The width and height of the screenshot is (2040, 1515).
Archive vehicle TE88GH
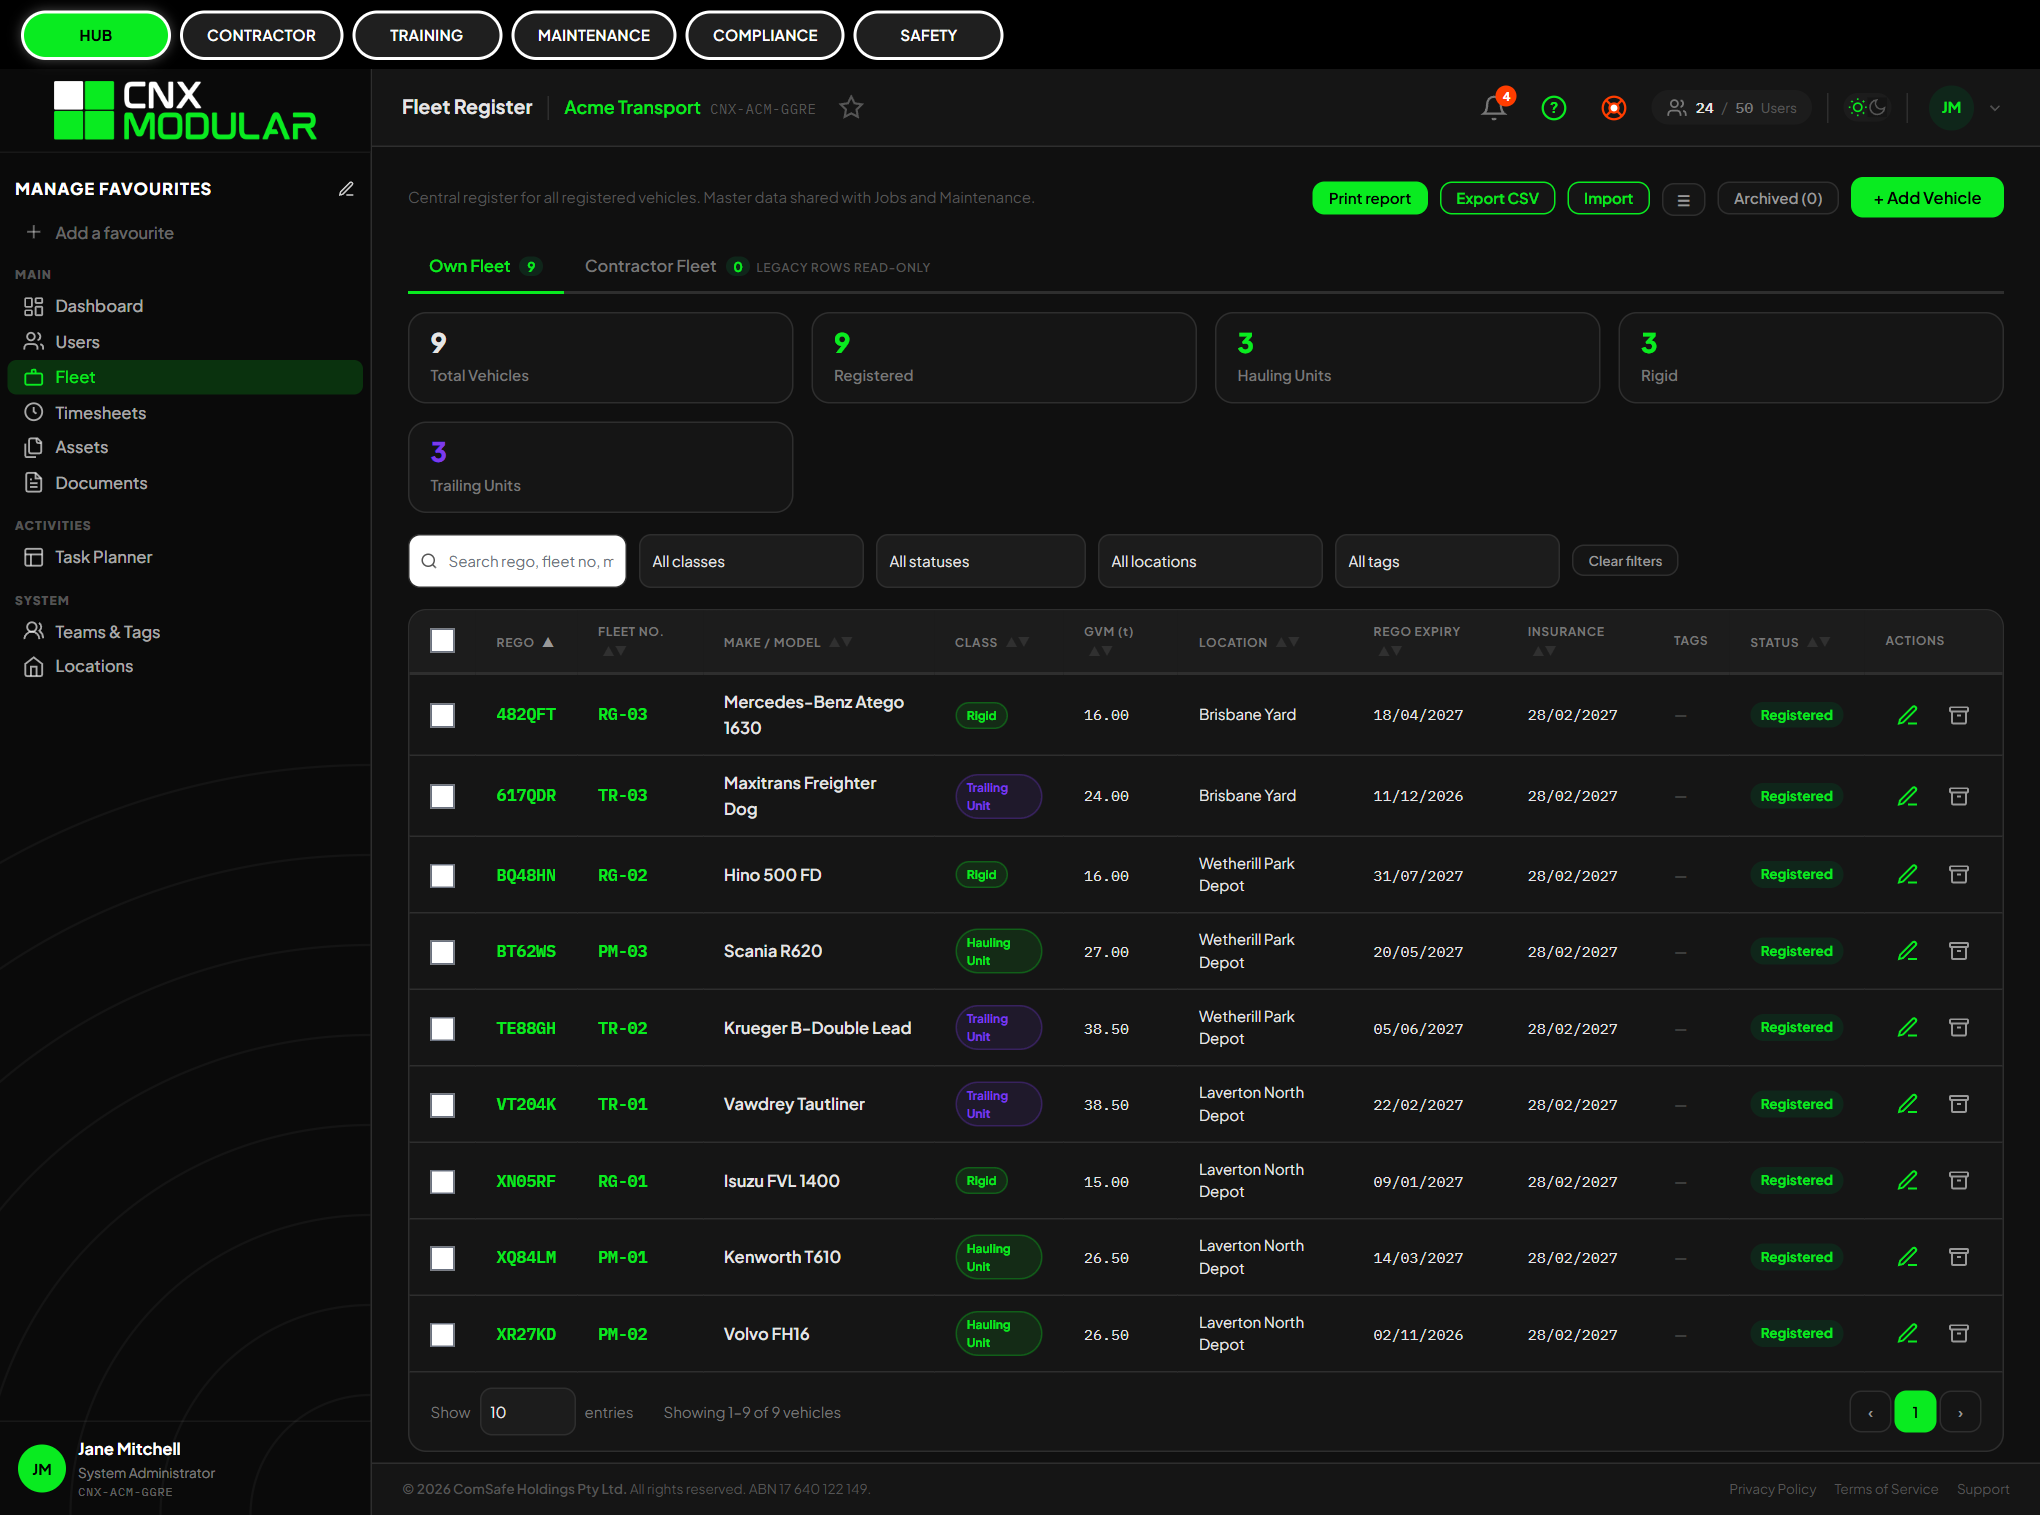[x=1959, y=1028]
